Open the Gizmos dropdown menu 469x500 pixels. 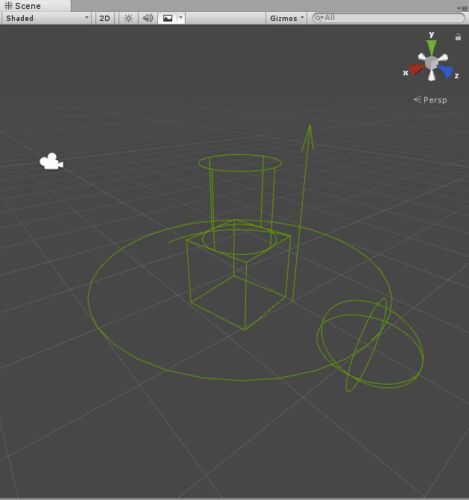(286, 18)
